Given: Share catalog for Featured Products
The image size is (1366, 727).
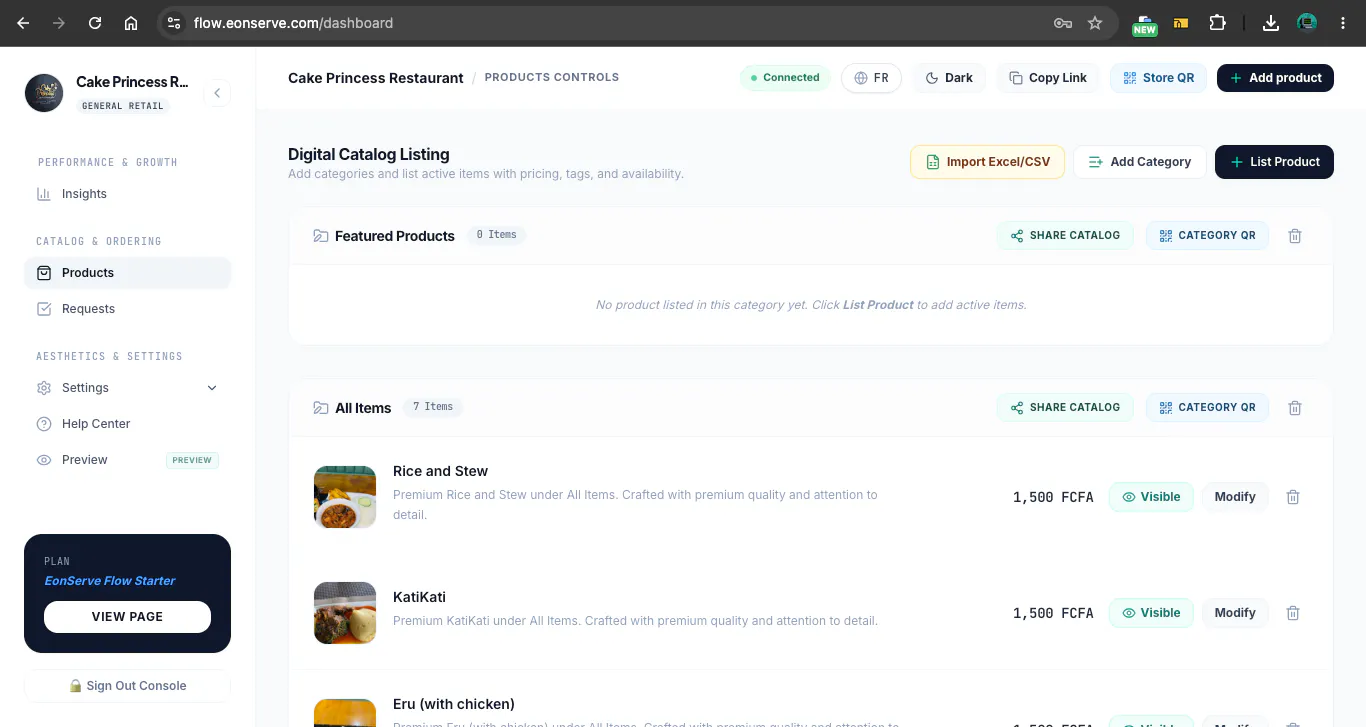Looking at the screenshot, I should [1065, 236].
